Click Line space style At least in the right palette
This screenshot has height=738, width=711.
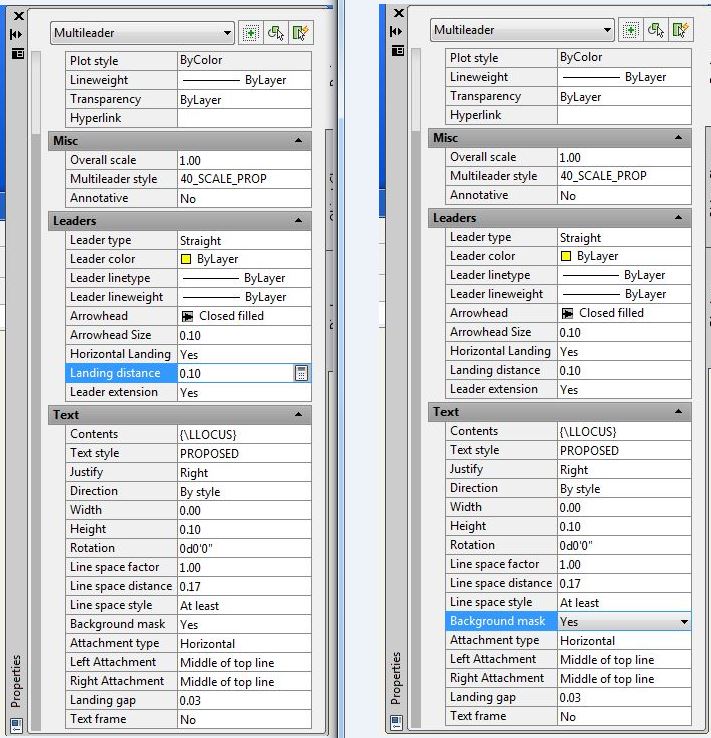(624, 602)
